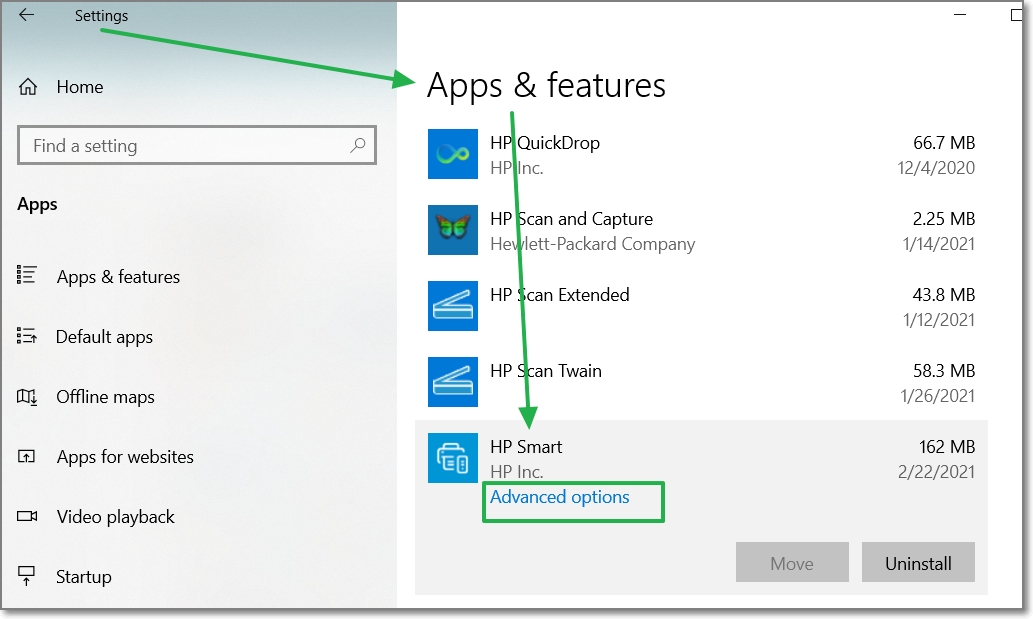
Task: Click the Offline maps map icon
Action: [x=26, y=396]
